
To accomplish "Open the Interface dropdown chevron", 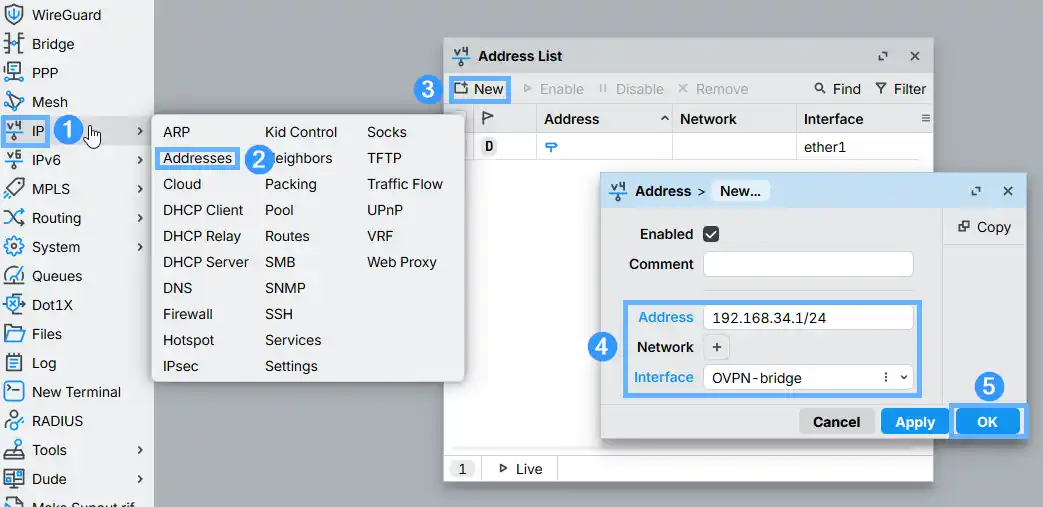I will (903, 377).
